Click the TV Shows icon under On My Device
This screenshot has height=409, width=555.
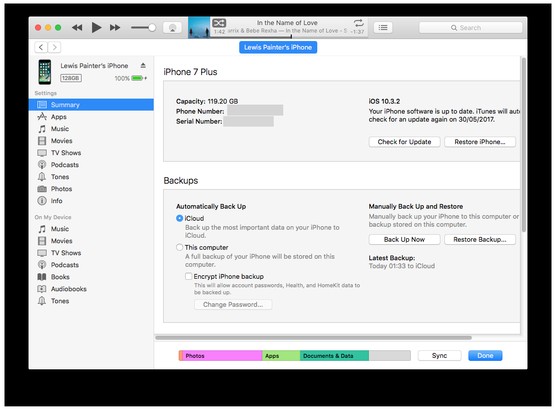(42, 253)
